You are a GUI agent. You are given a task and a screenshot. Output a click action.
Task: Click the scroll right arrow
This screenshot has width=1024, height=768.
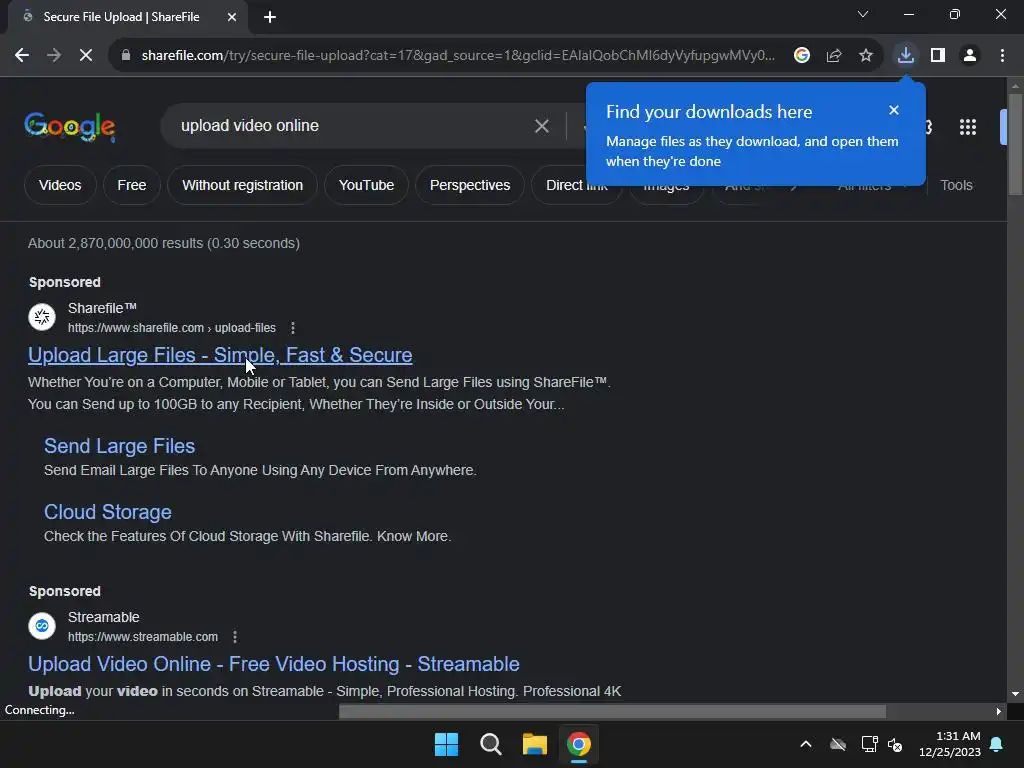tap(999, 711)
